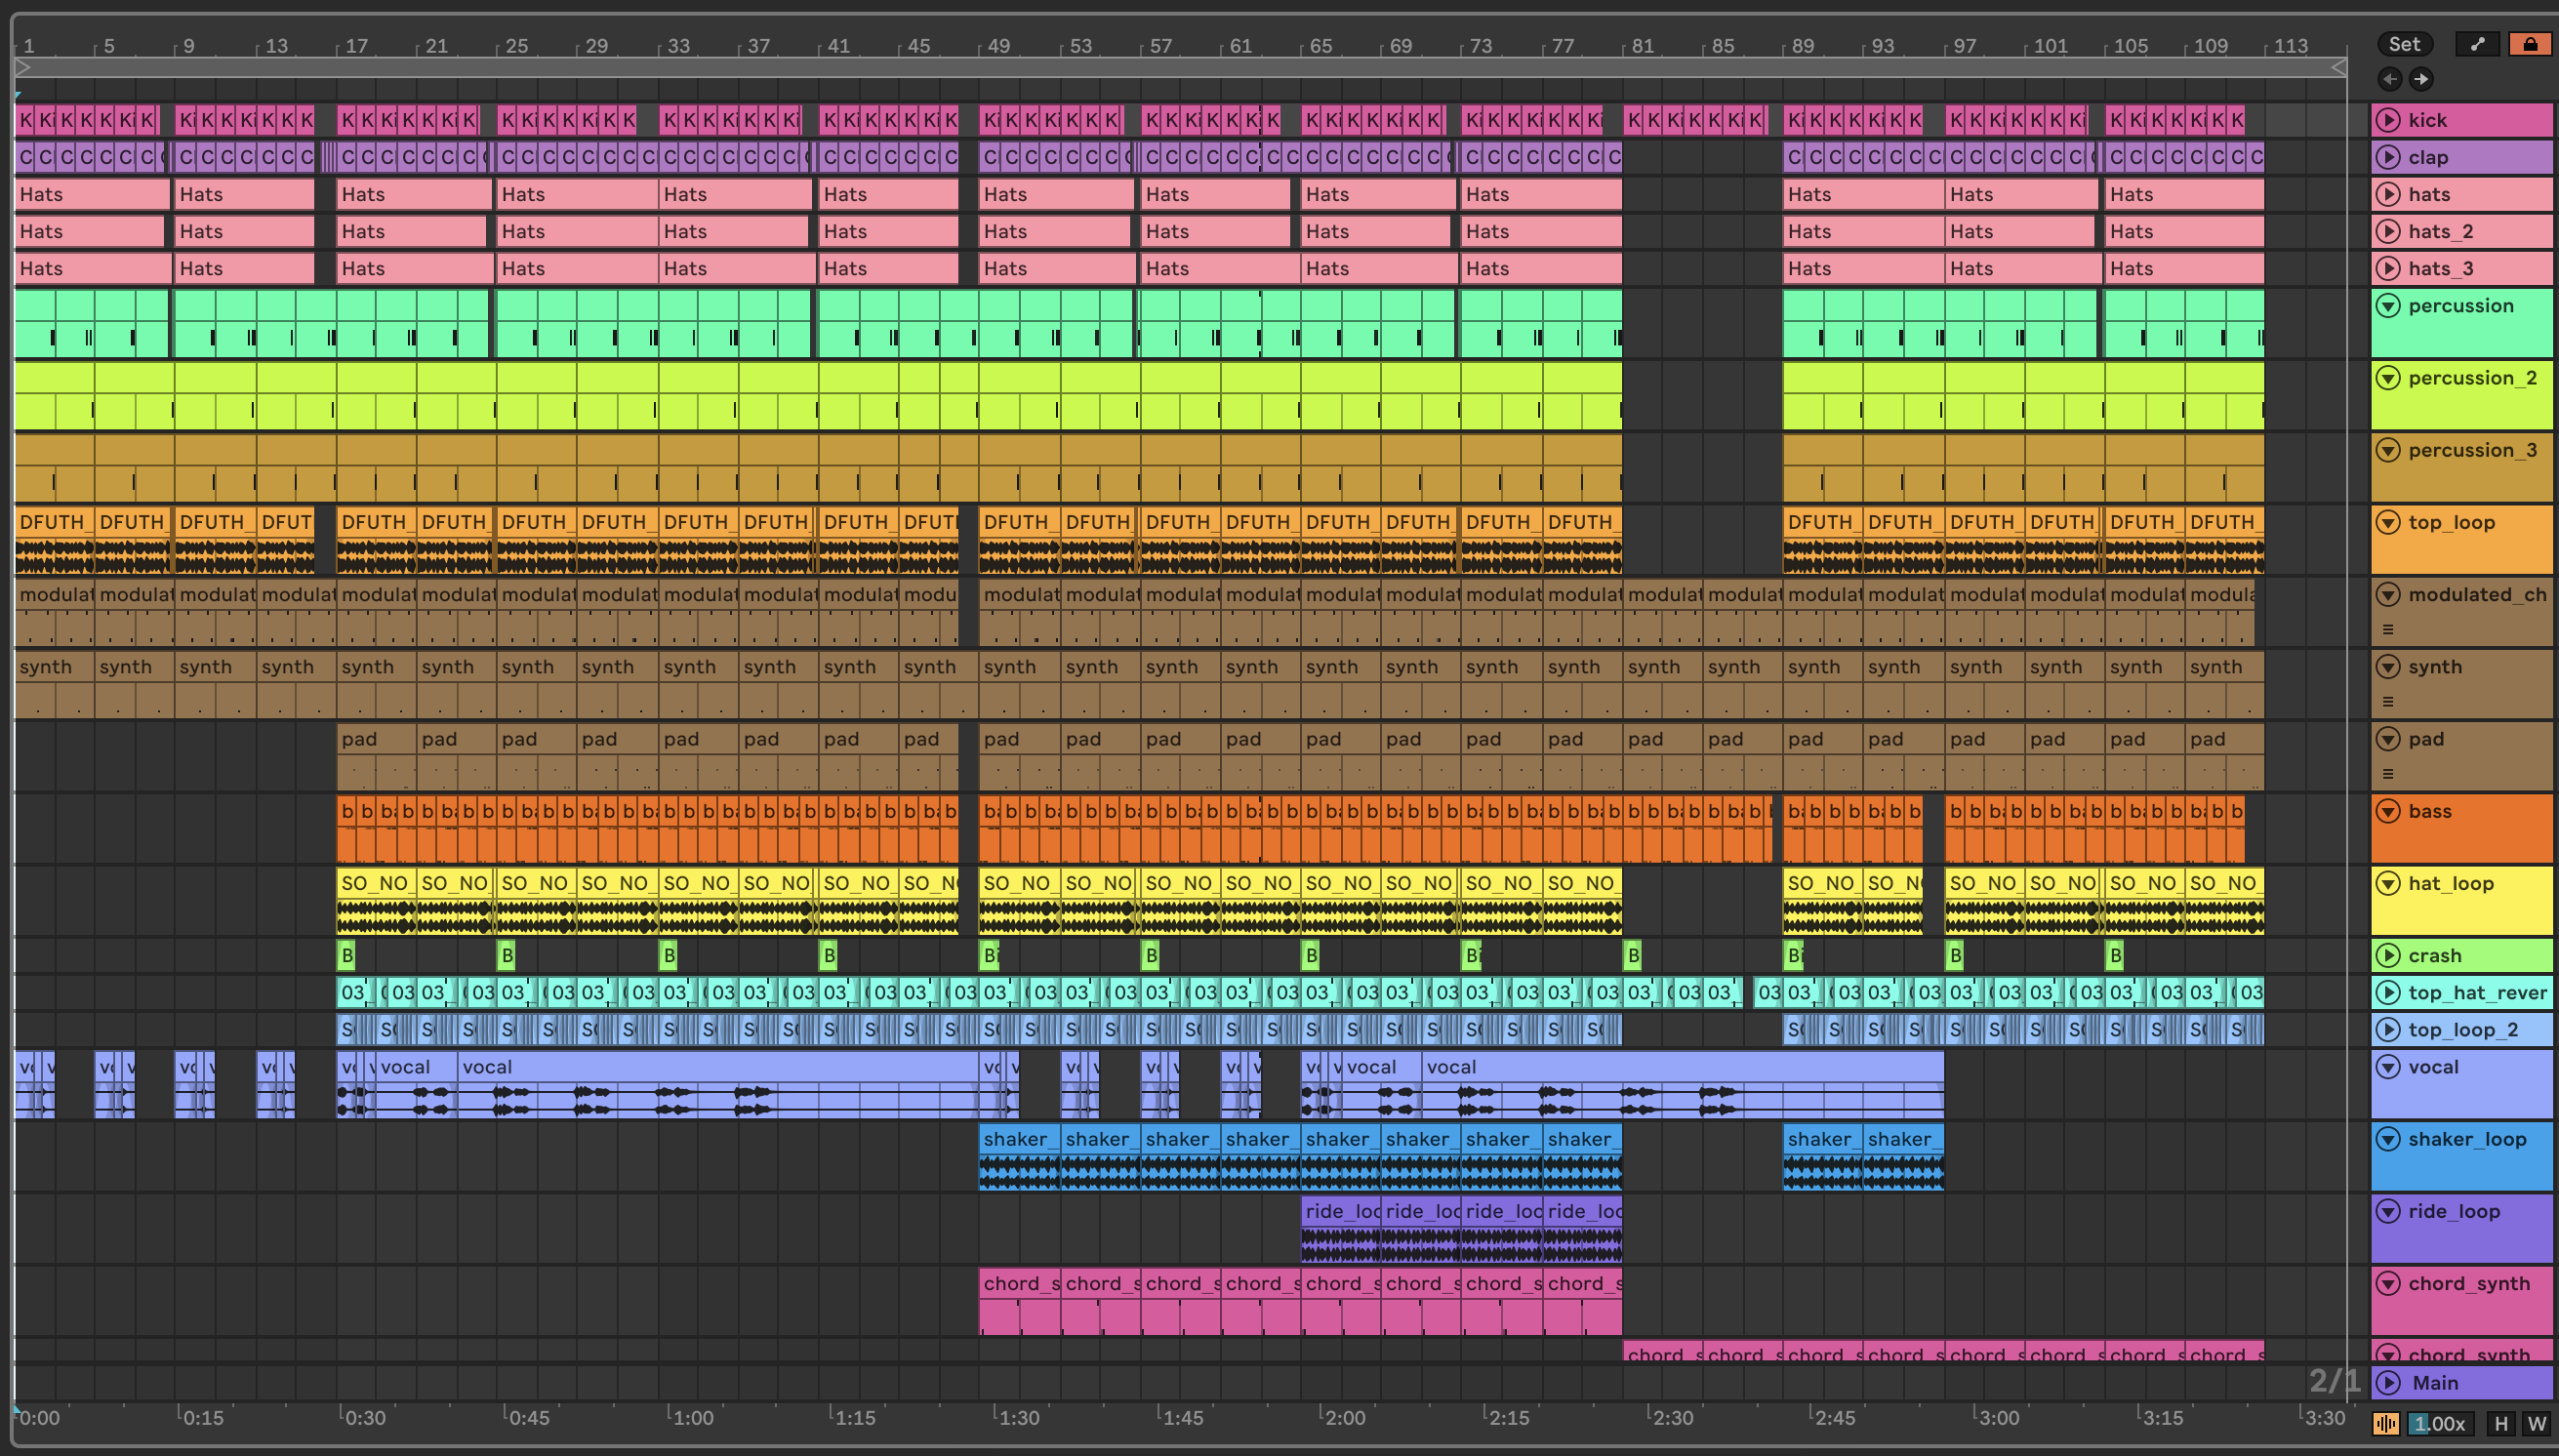Toggle the automation lock icon
Screen dimensions: 2559x1456
pyautogui.click(x=2529, y=44)
